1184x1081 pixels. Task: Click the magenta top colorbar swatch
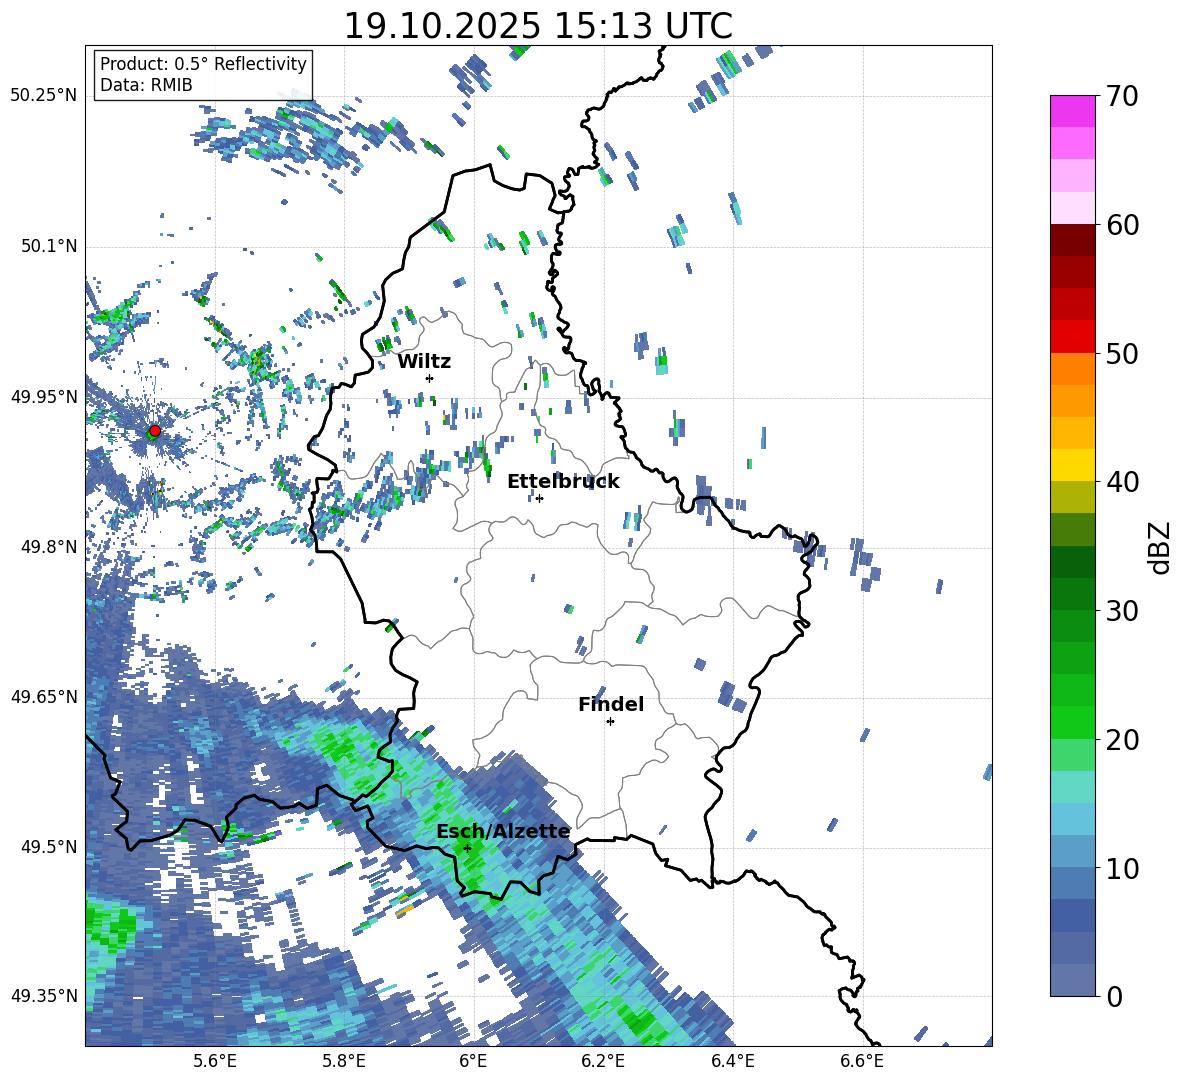coord(1072,111)
